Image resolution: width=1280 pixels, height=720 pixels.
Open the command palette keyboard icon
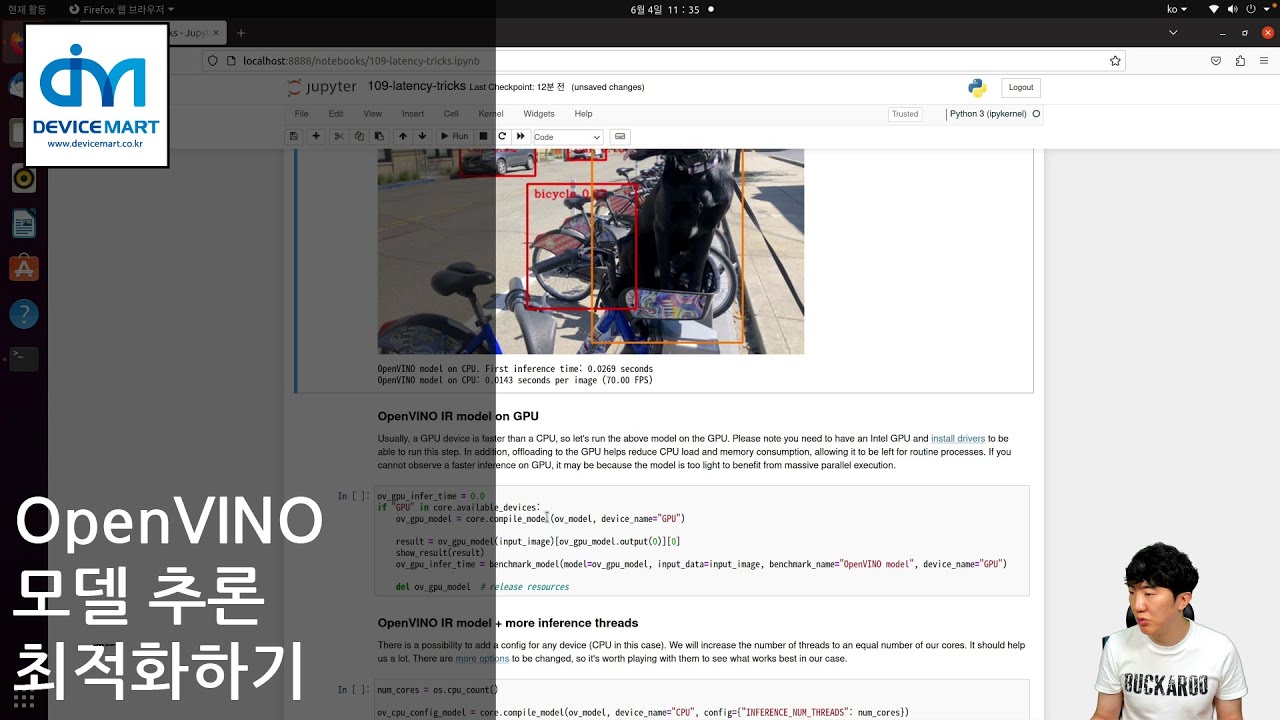pos(620,136)
